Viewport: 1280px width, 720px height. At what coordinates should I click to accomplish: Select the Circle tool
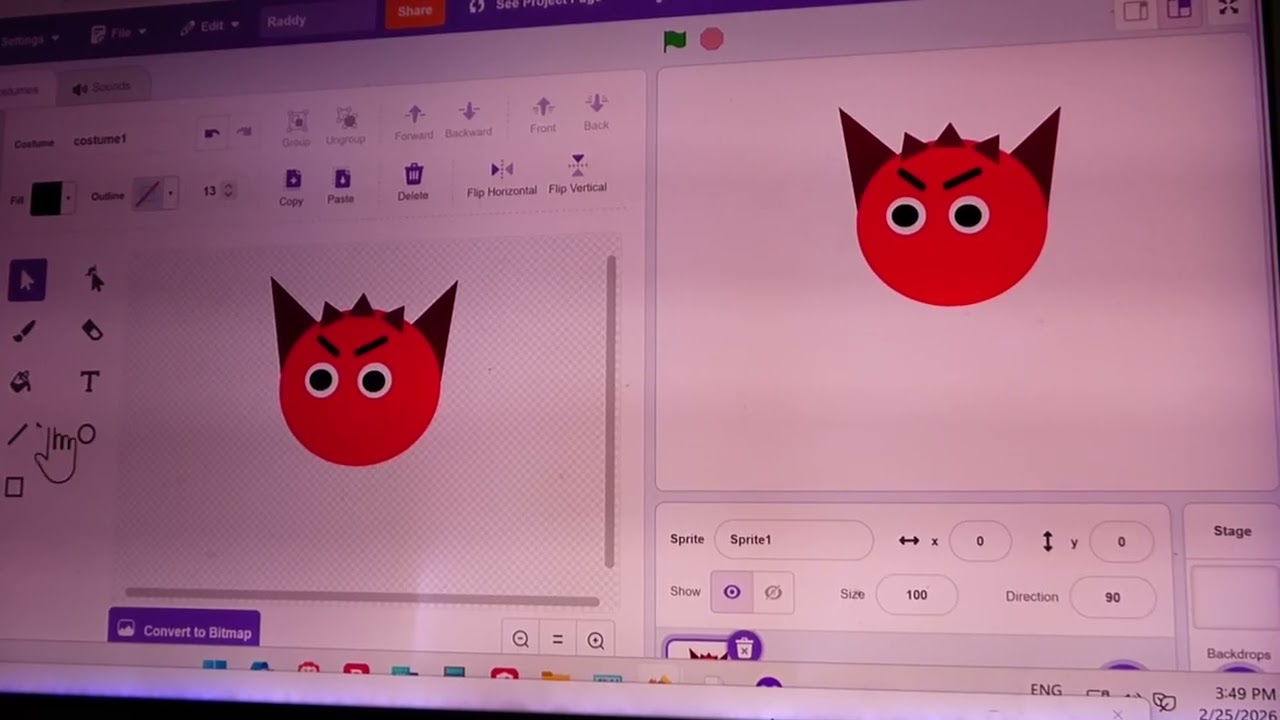[86, 434]
